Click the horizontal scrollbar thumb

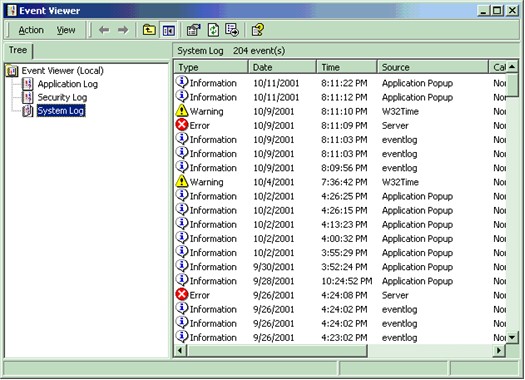coord(277,351)
